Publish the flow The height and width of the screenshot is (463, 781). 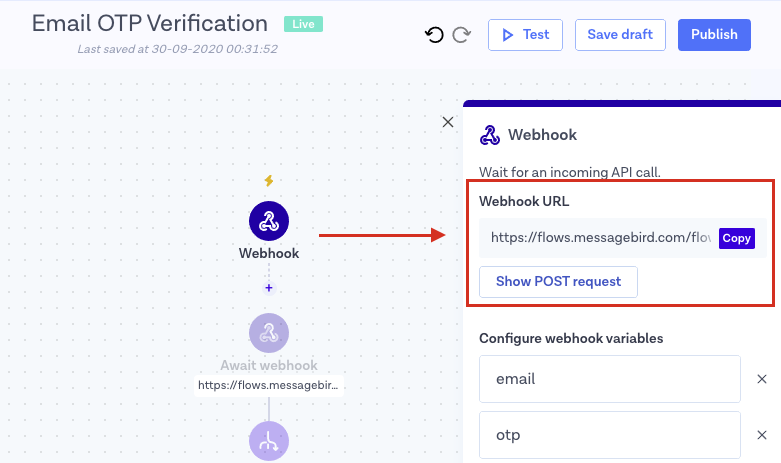(x=714, y=35)
